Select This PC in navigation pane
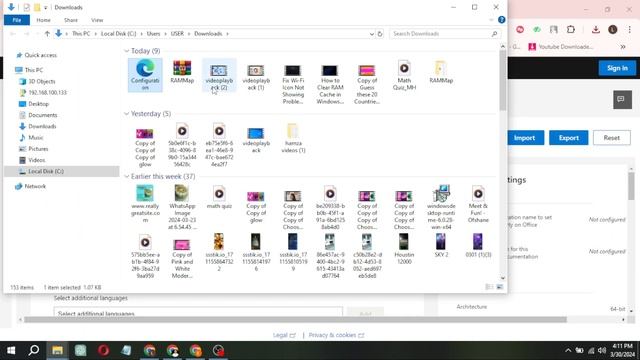 click(33, 70)
